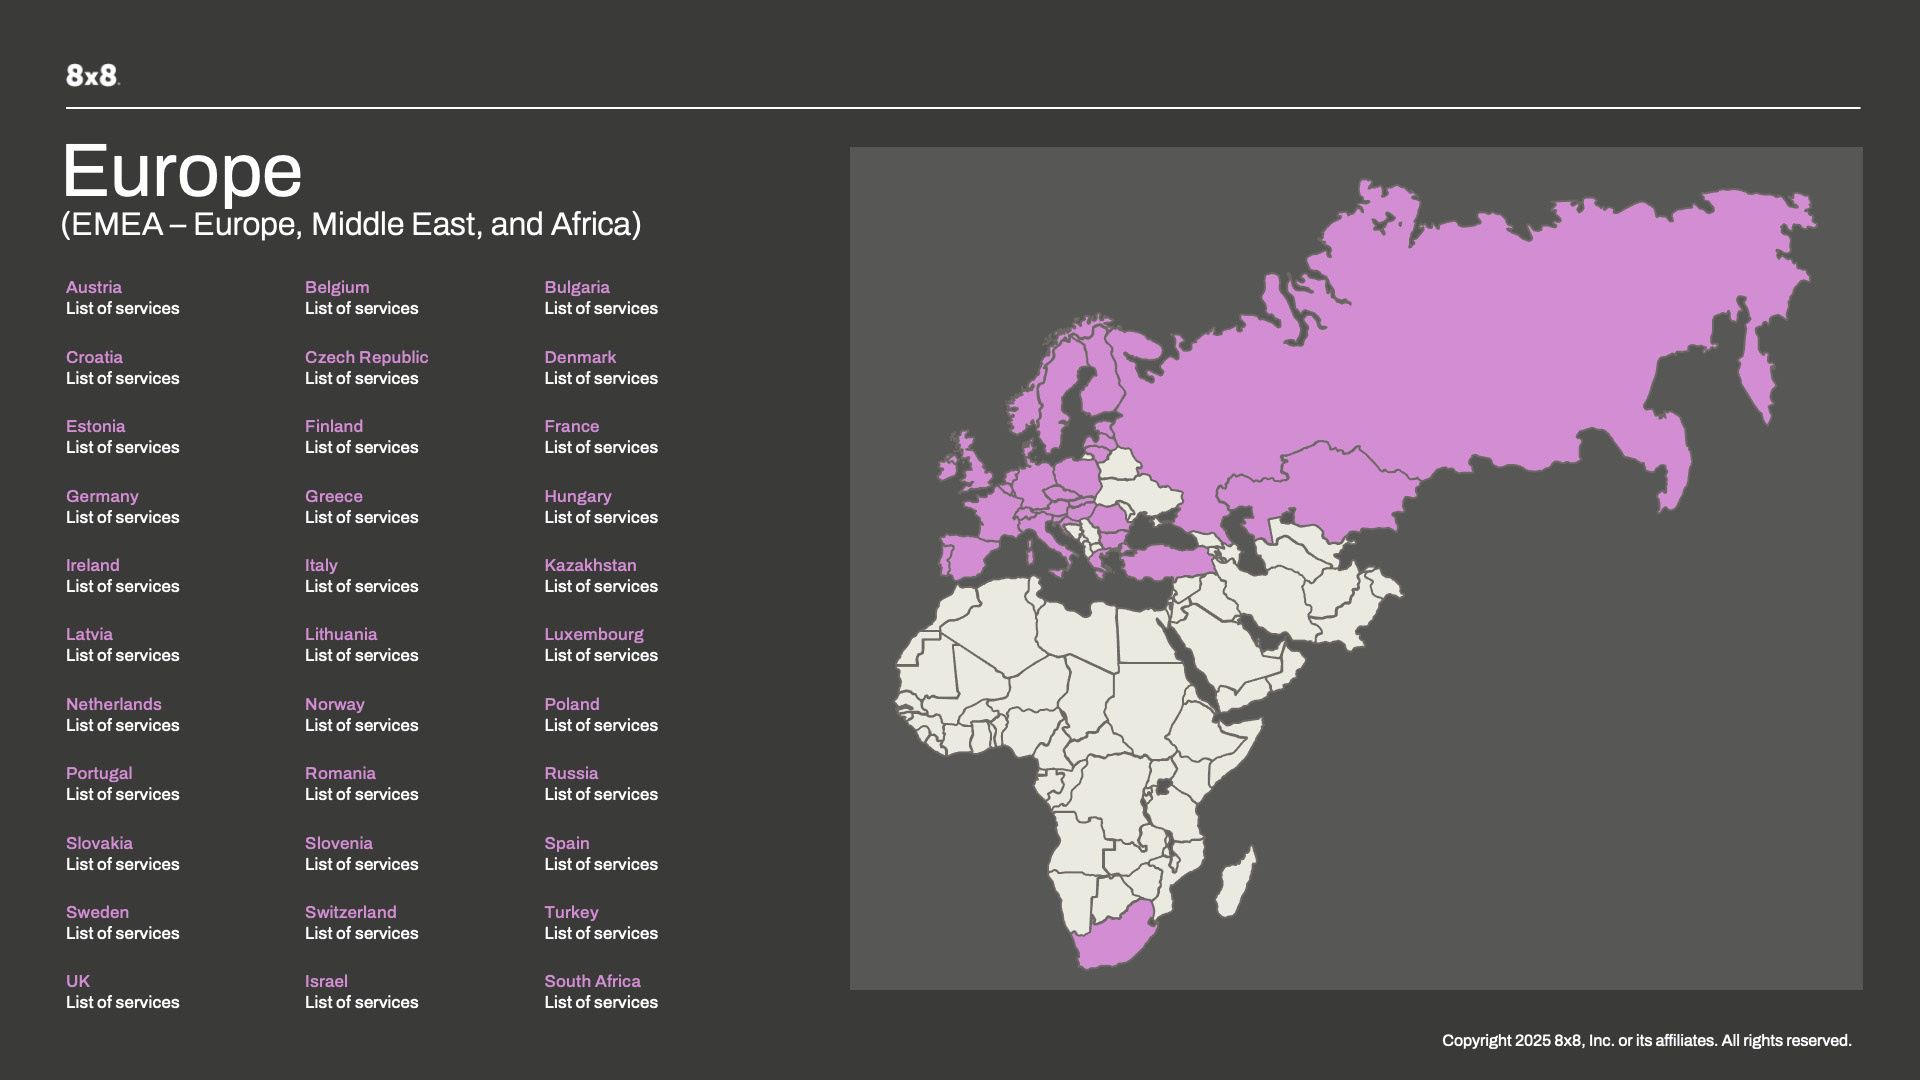Screen dimensions: 1920x1080
Task: Click the Switzerland country heading
Action: tap(350, 912)
